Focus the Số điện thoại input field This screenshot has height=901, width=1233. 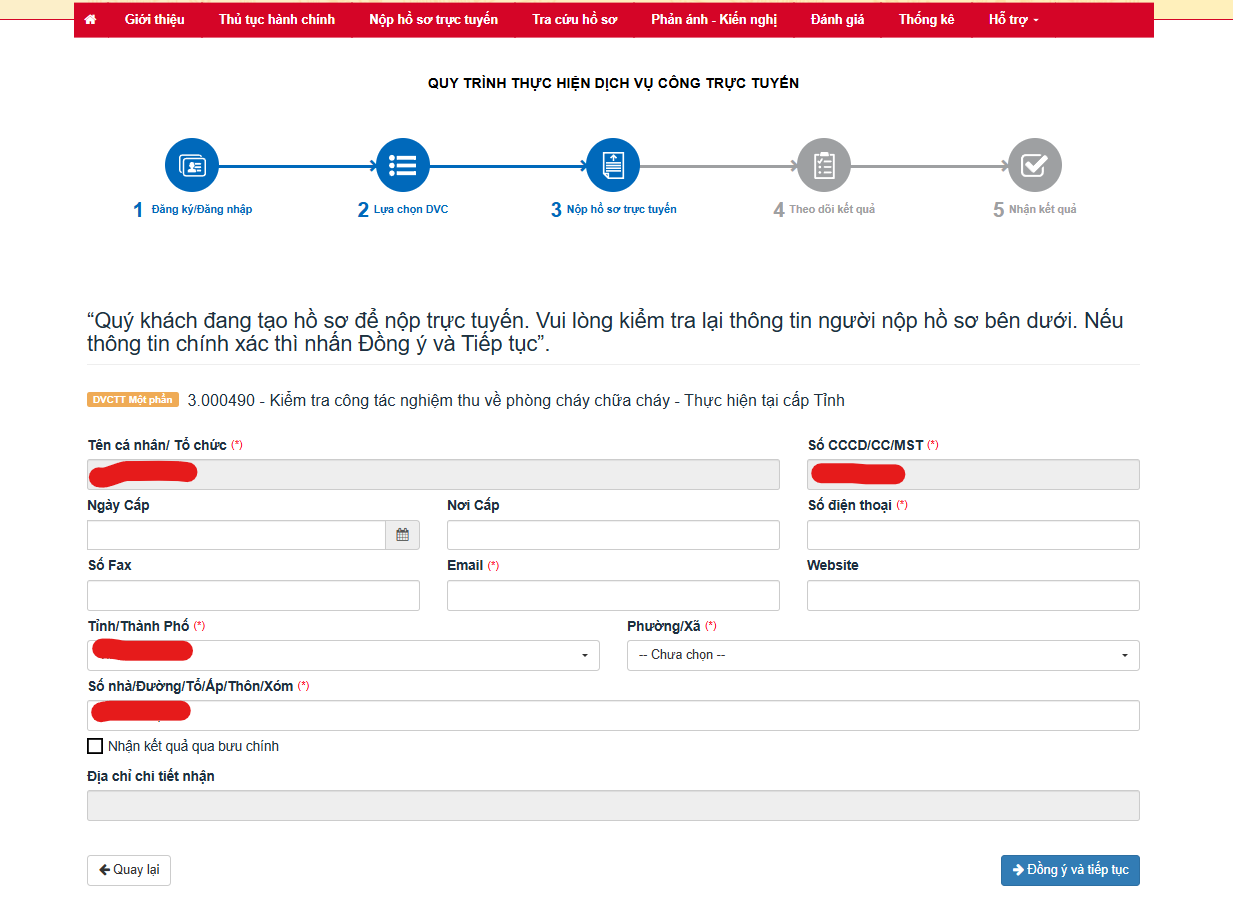972,535
